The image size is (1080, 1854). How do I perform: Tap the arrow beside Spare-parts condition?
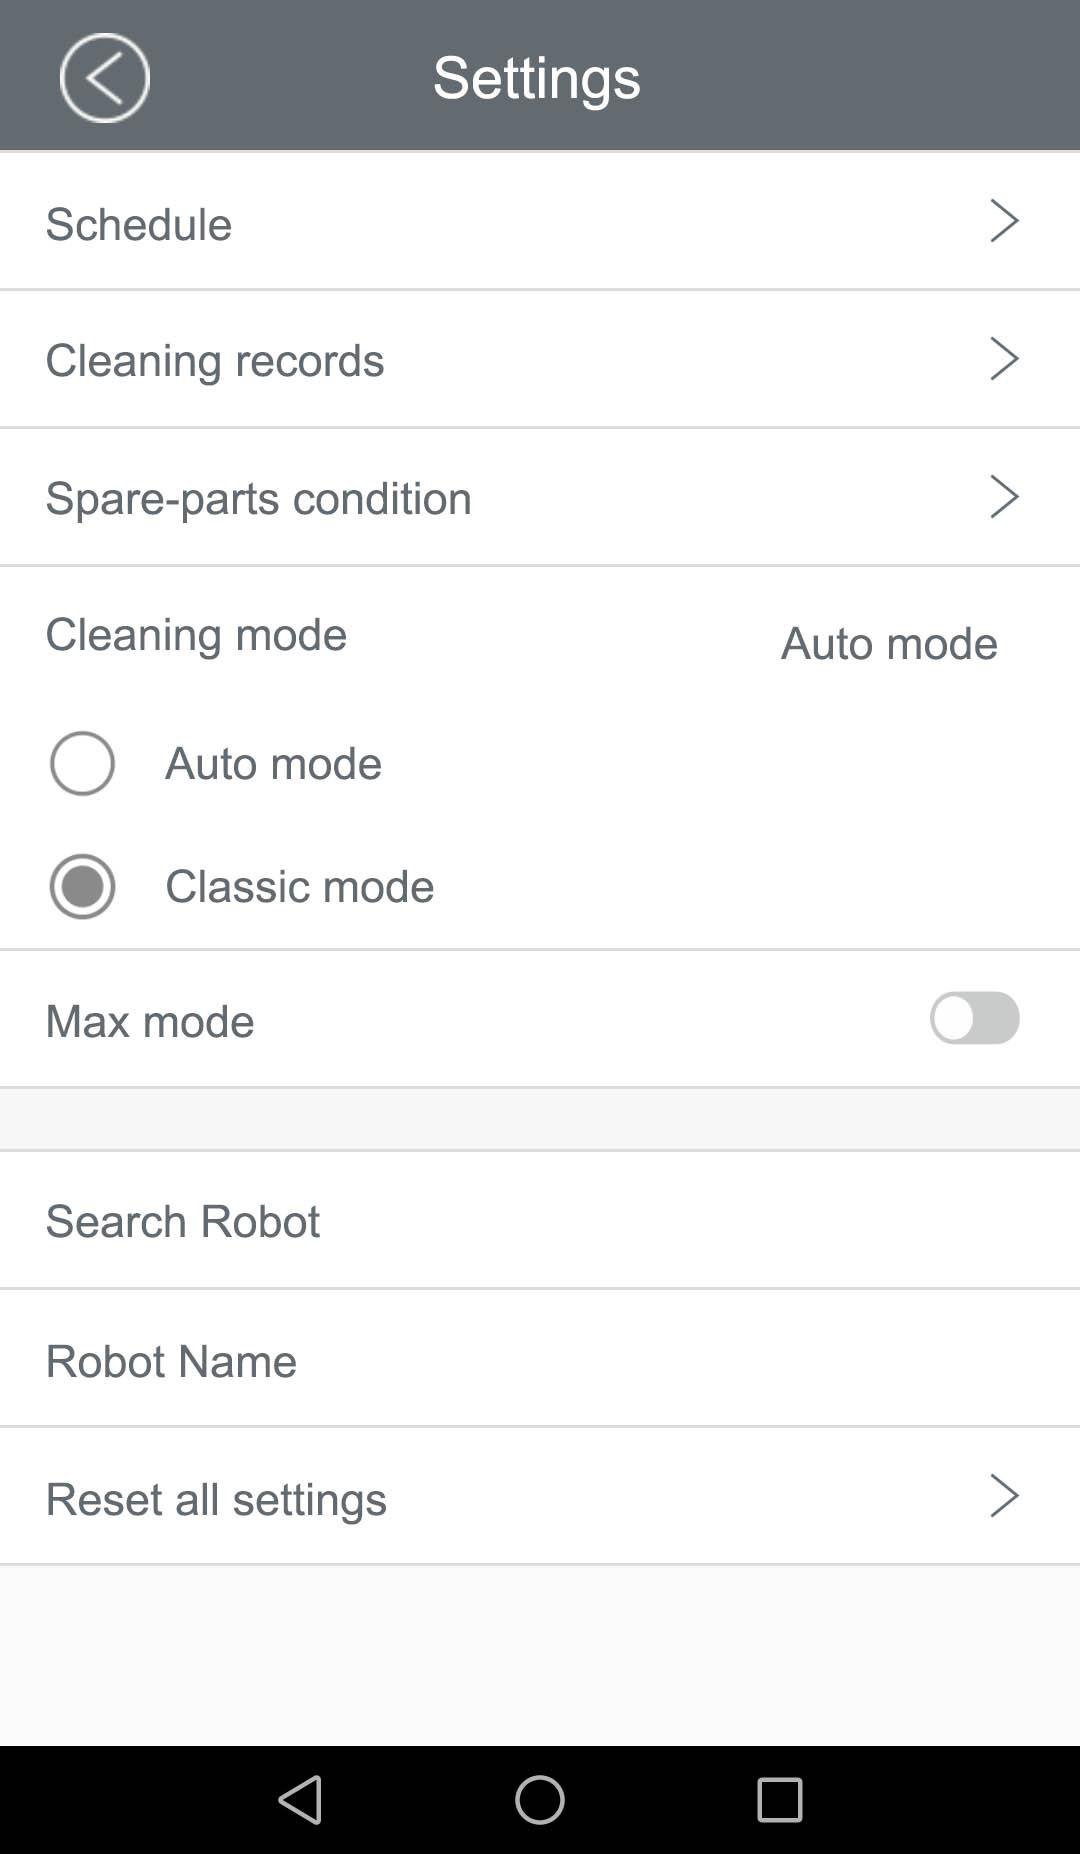[x=1003, y=497]
